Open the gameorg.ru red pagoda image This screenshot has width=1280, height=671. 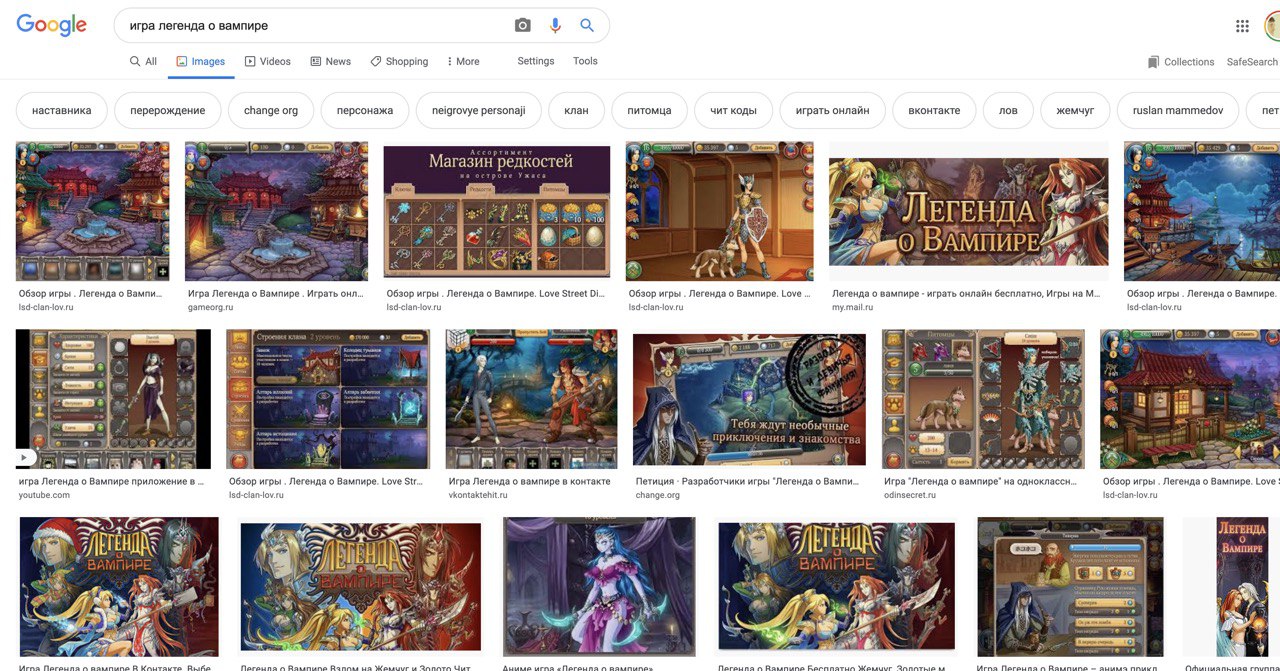point(276,211)
